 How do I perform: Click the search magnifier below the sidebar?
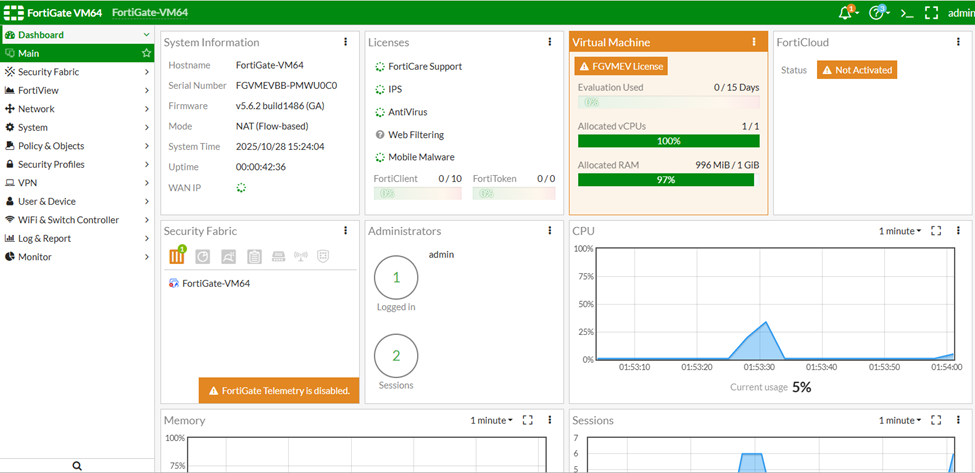[77, 466]
